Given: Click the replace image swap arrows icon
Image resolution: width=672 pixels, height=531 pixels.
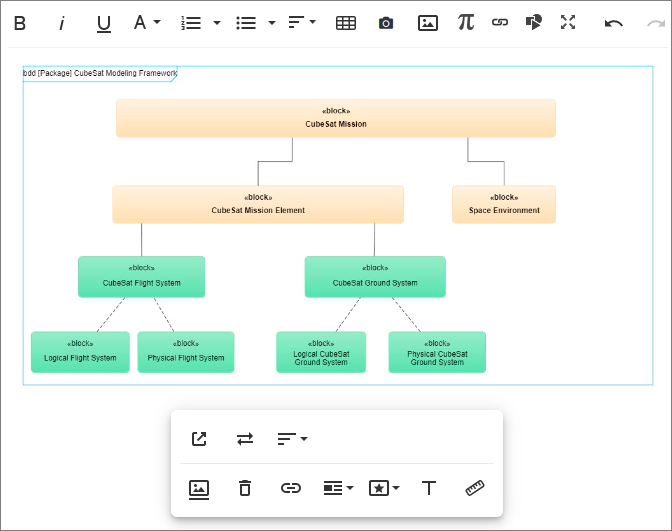Looking at the screenshot, I should (x=245, y=439).
